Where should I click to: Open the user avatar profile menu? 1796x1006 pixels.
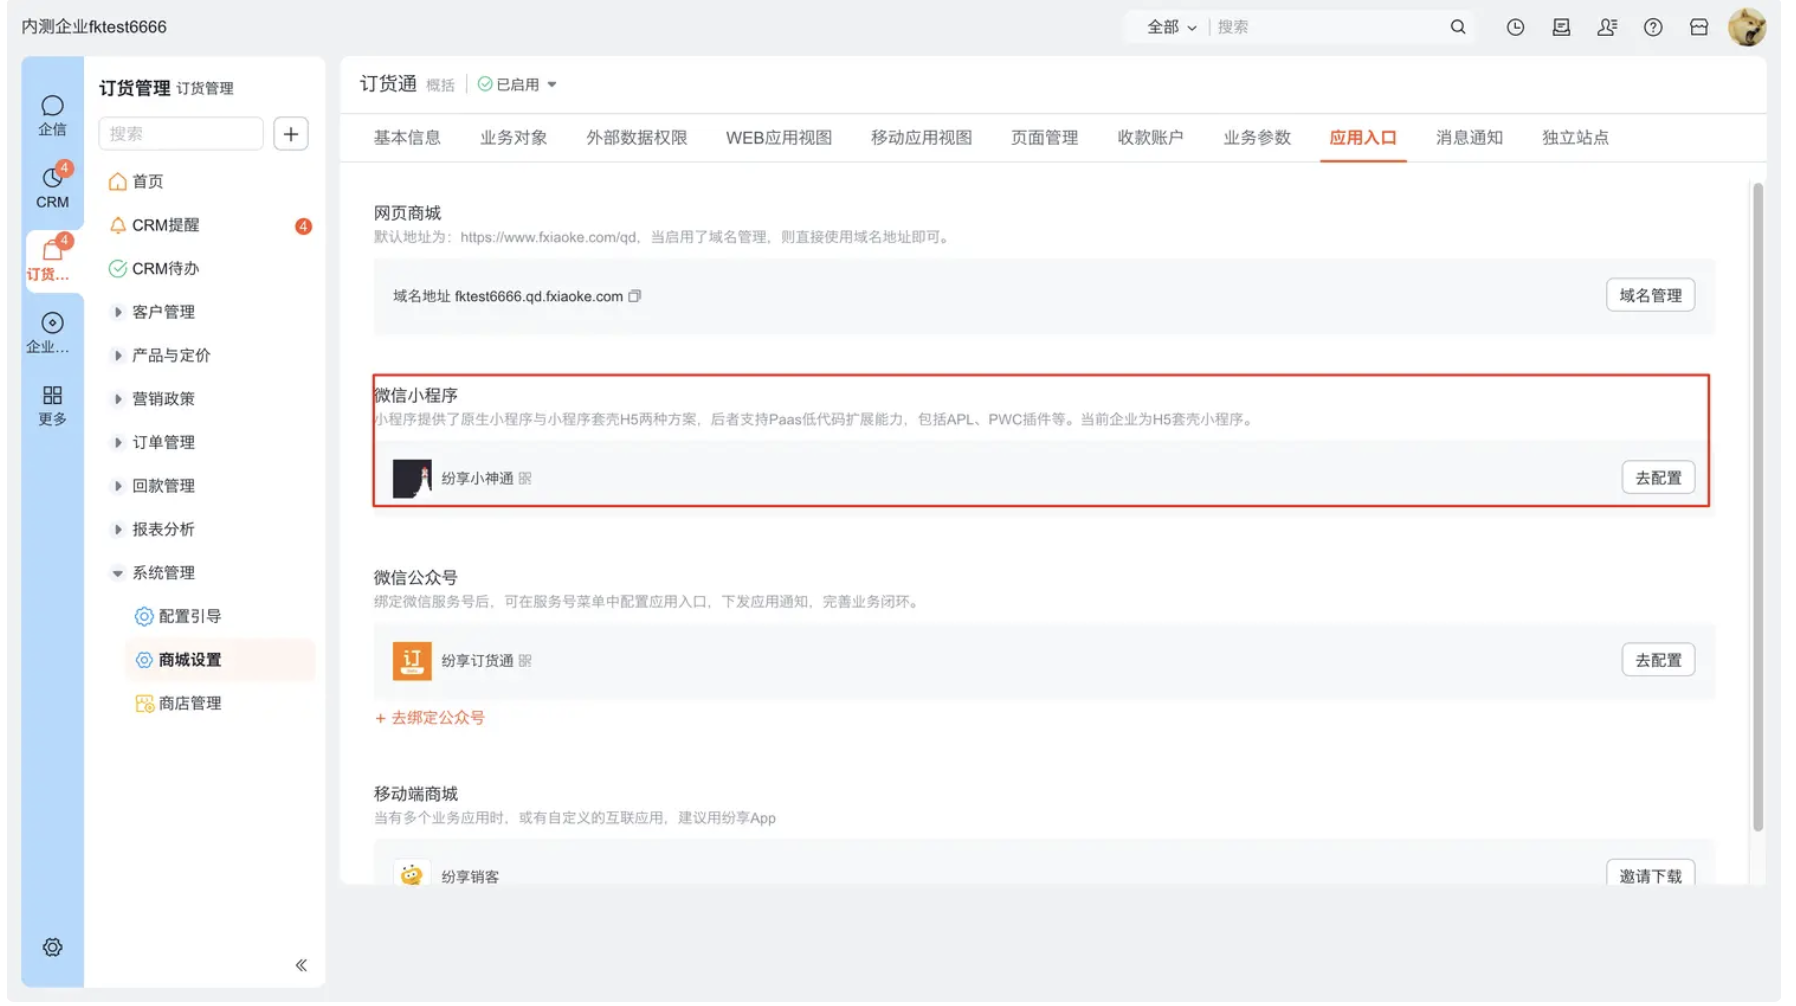tap(1747, 27)
